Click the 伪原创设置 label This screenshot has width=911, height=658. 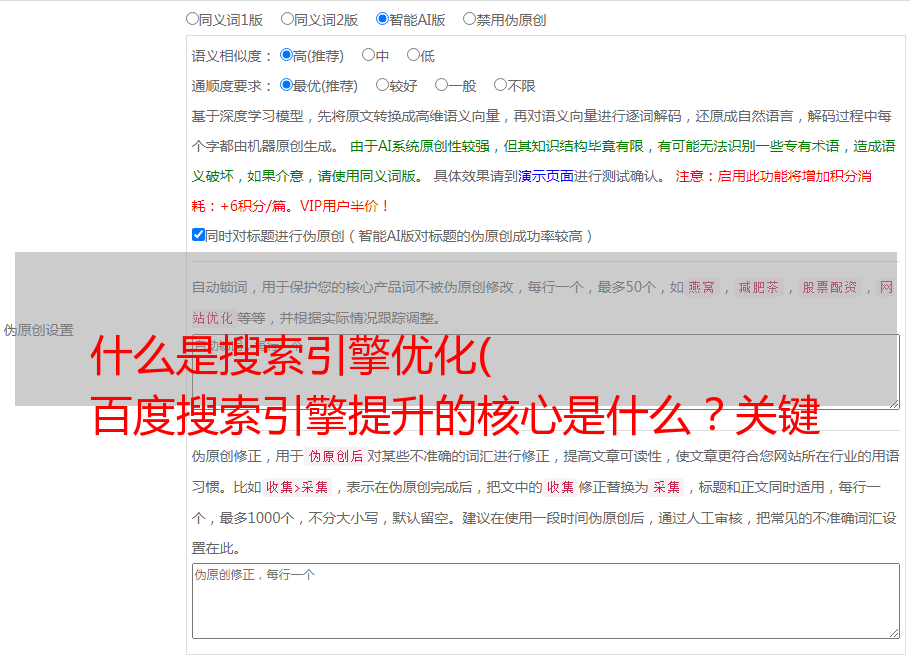(38, 330)
